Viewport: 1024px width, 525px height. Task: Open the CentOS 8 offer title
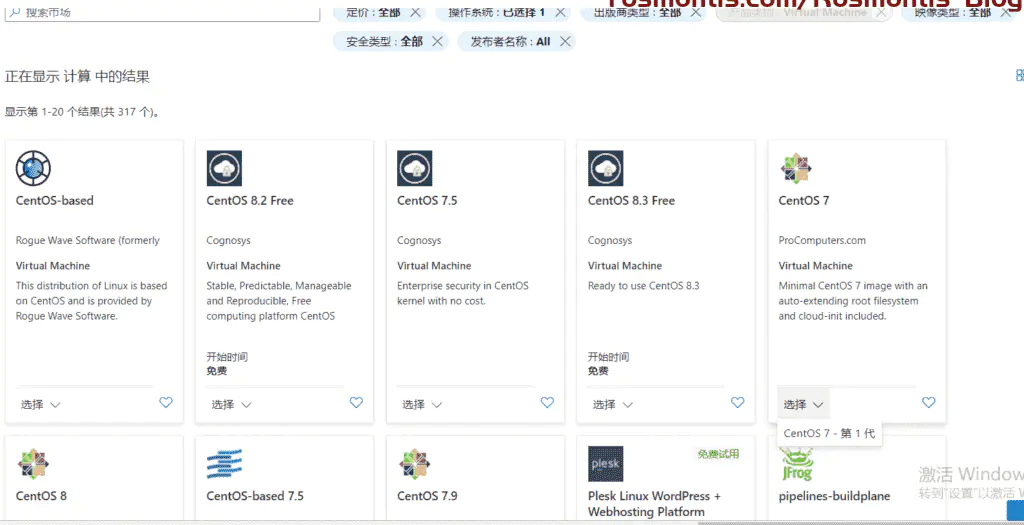pos(41,496)
